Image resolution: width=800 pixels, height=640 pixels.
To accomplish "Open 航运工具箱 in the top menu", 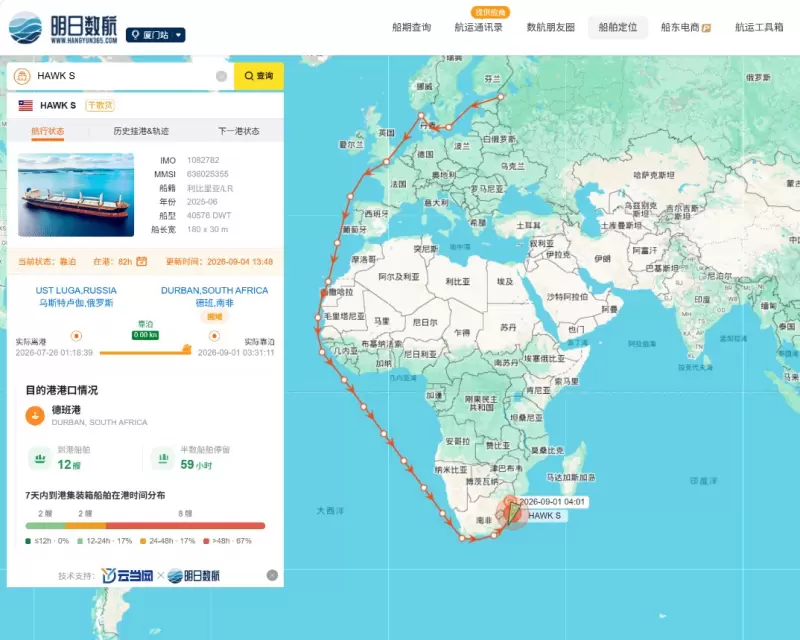I will point(759,28).
